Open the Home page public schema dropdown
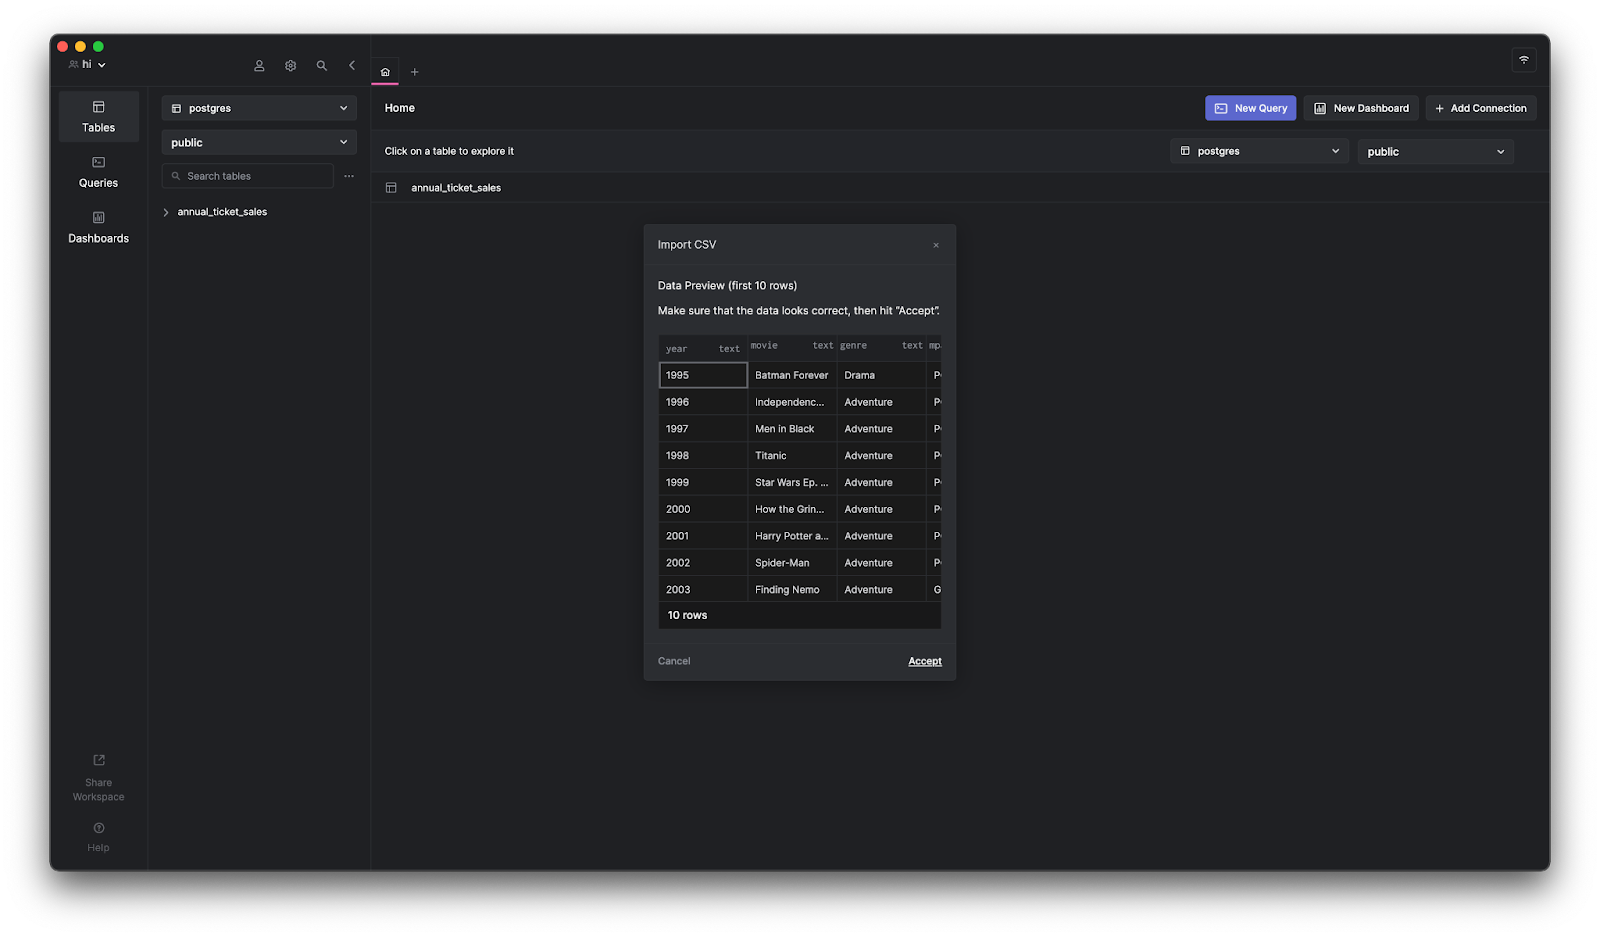This screenshot has width=1600, height=937. (1436, 152)
